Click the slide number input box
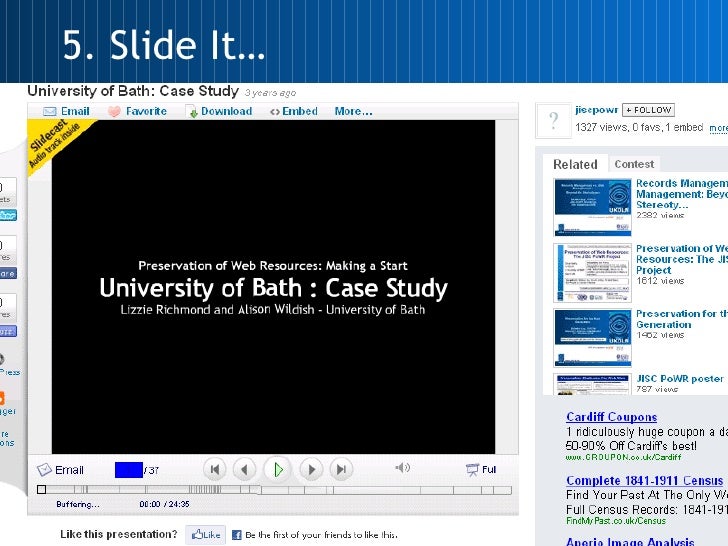Image resolution: width=728 pixels, height=546 pixels. pos(129,470)
